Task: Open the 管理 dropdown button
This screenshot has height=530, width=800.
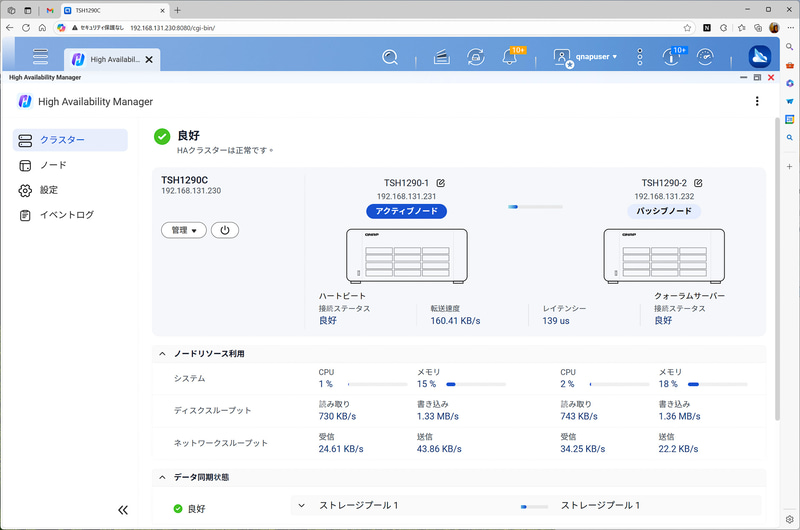Action: (184, 230)
